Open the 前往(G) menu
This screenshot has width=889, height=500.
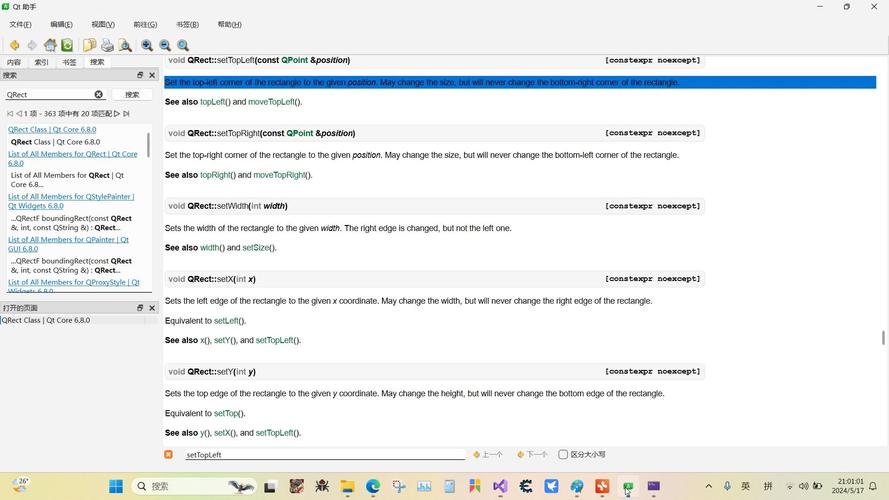tap(145, 24)
